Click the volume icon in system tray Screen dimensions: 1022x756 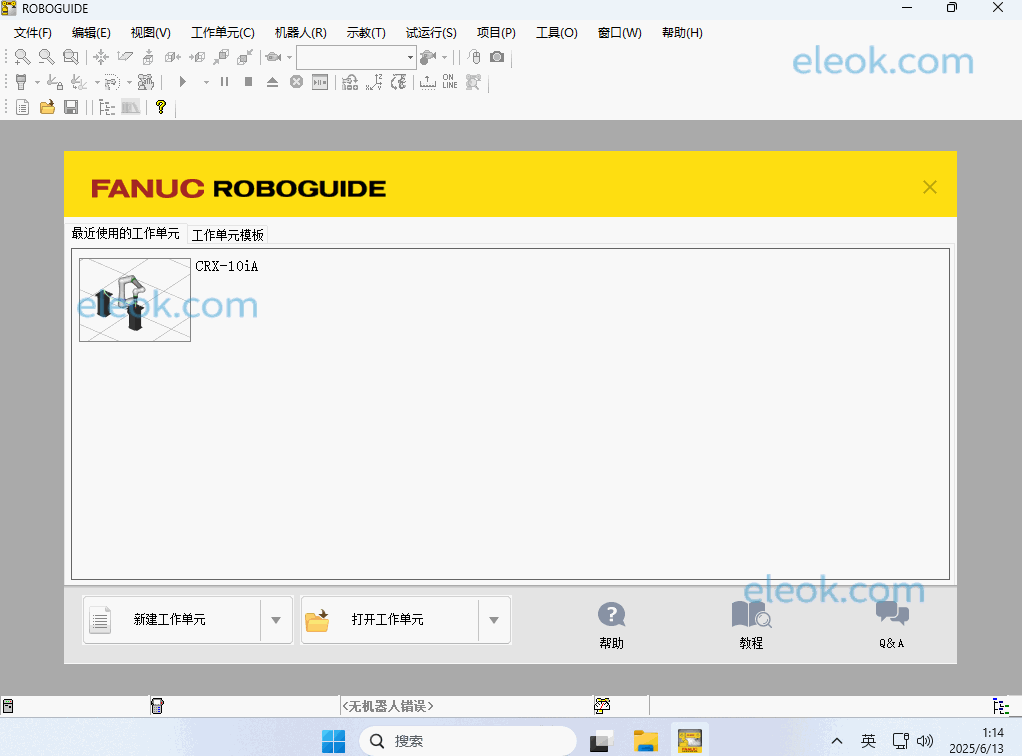coord(925,741)
